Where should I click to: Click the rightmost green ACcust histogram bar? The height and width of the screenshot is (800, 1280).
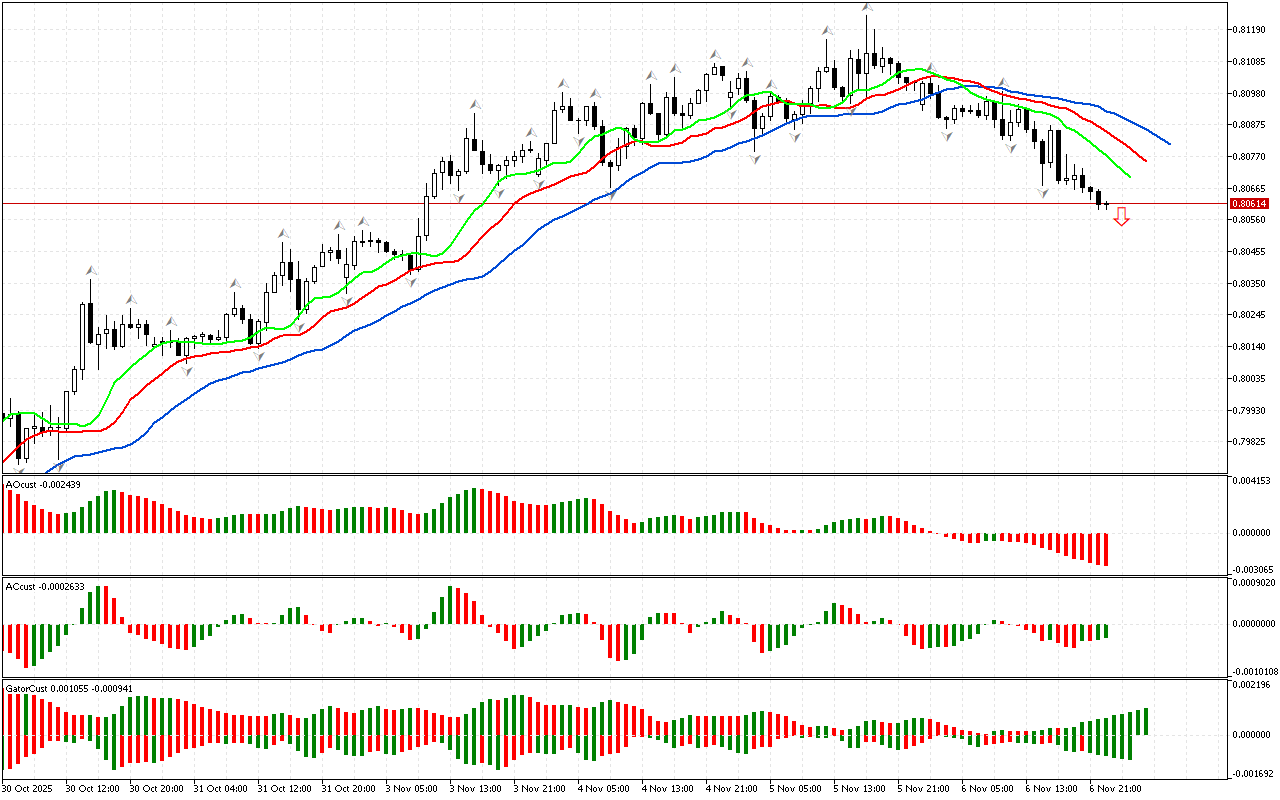(x=1106, y=632)
